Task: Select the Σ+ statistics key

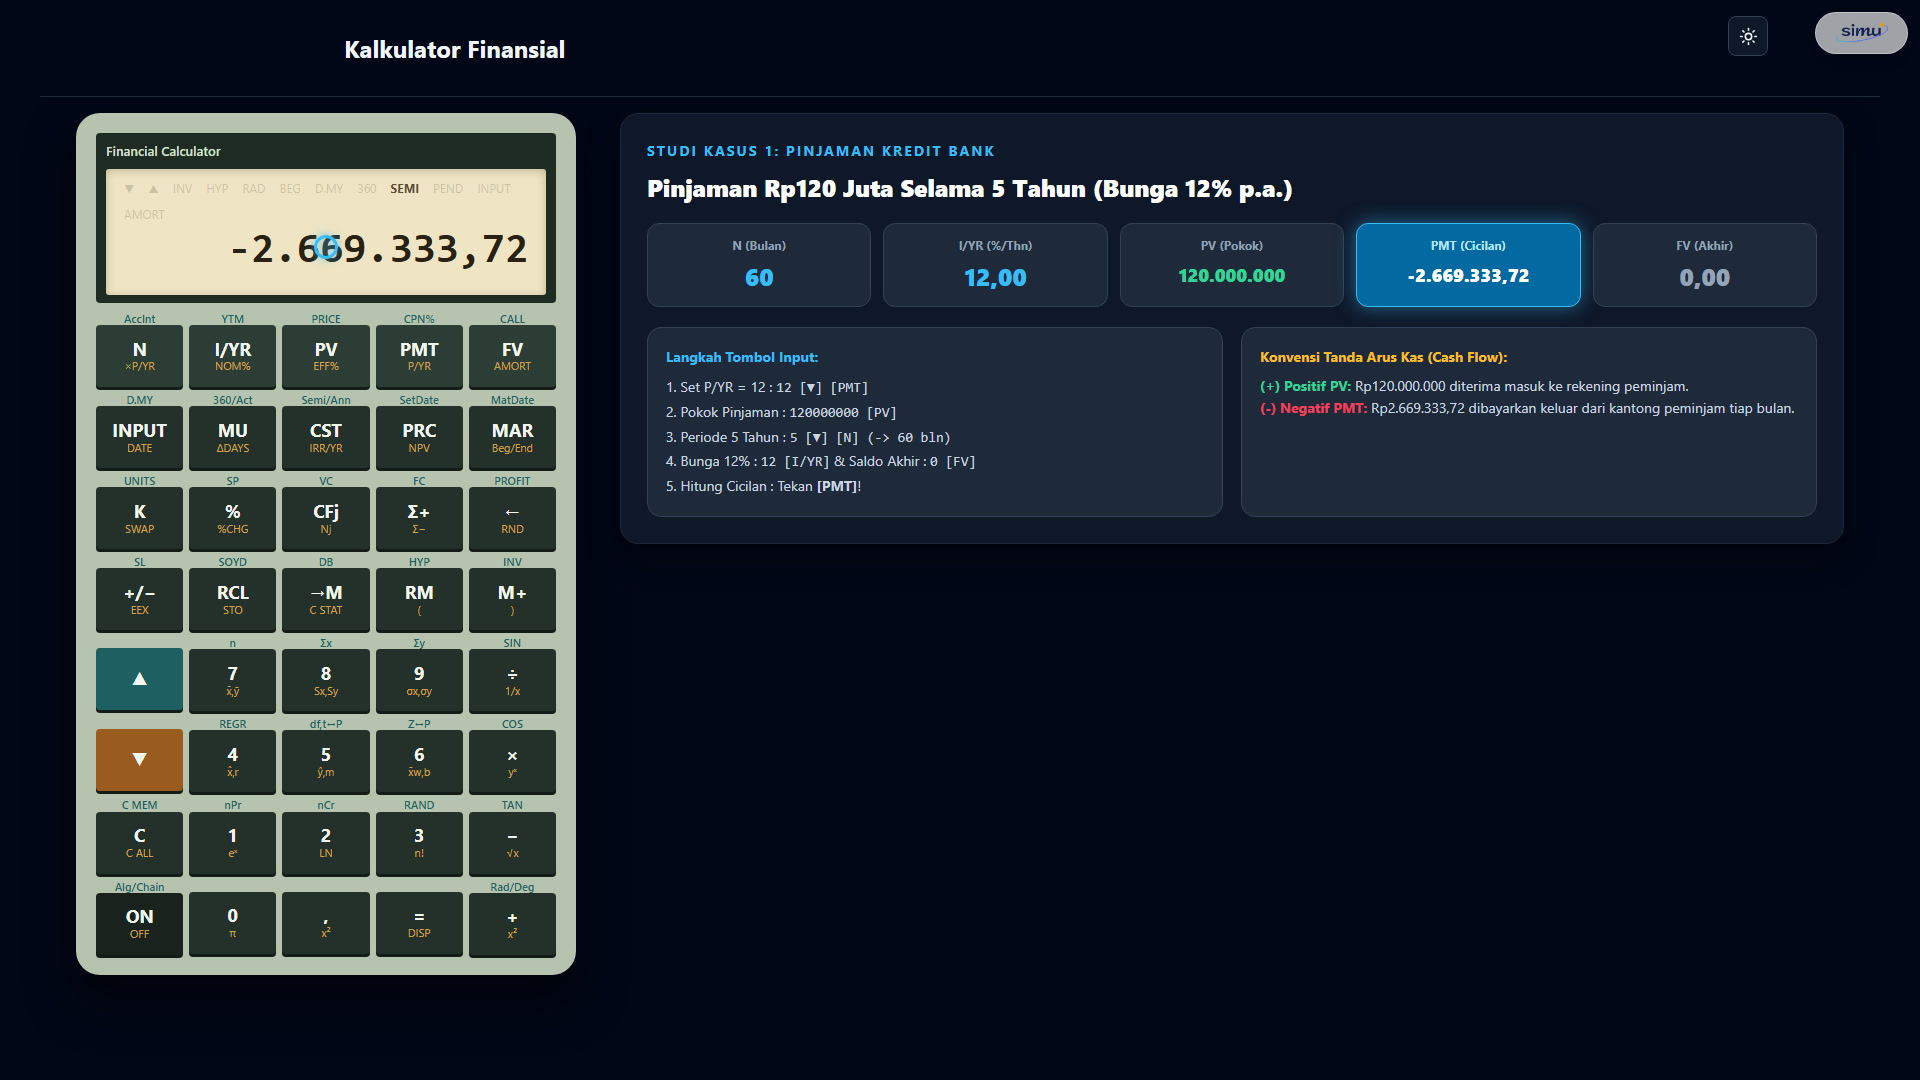Action: pos(419,518)
